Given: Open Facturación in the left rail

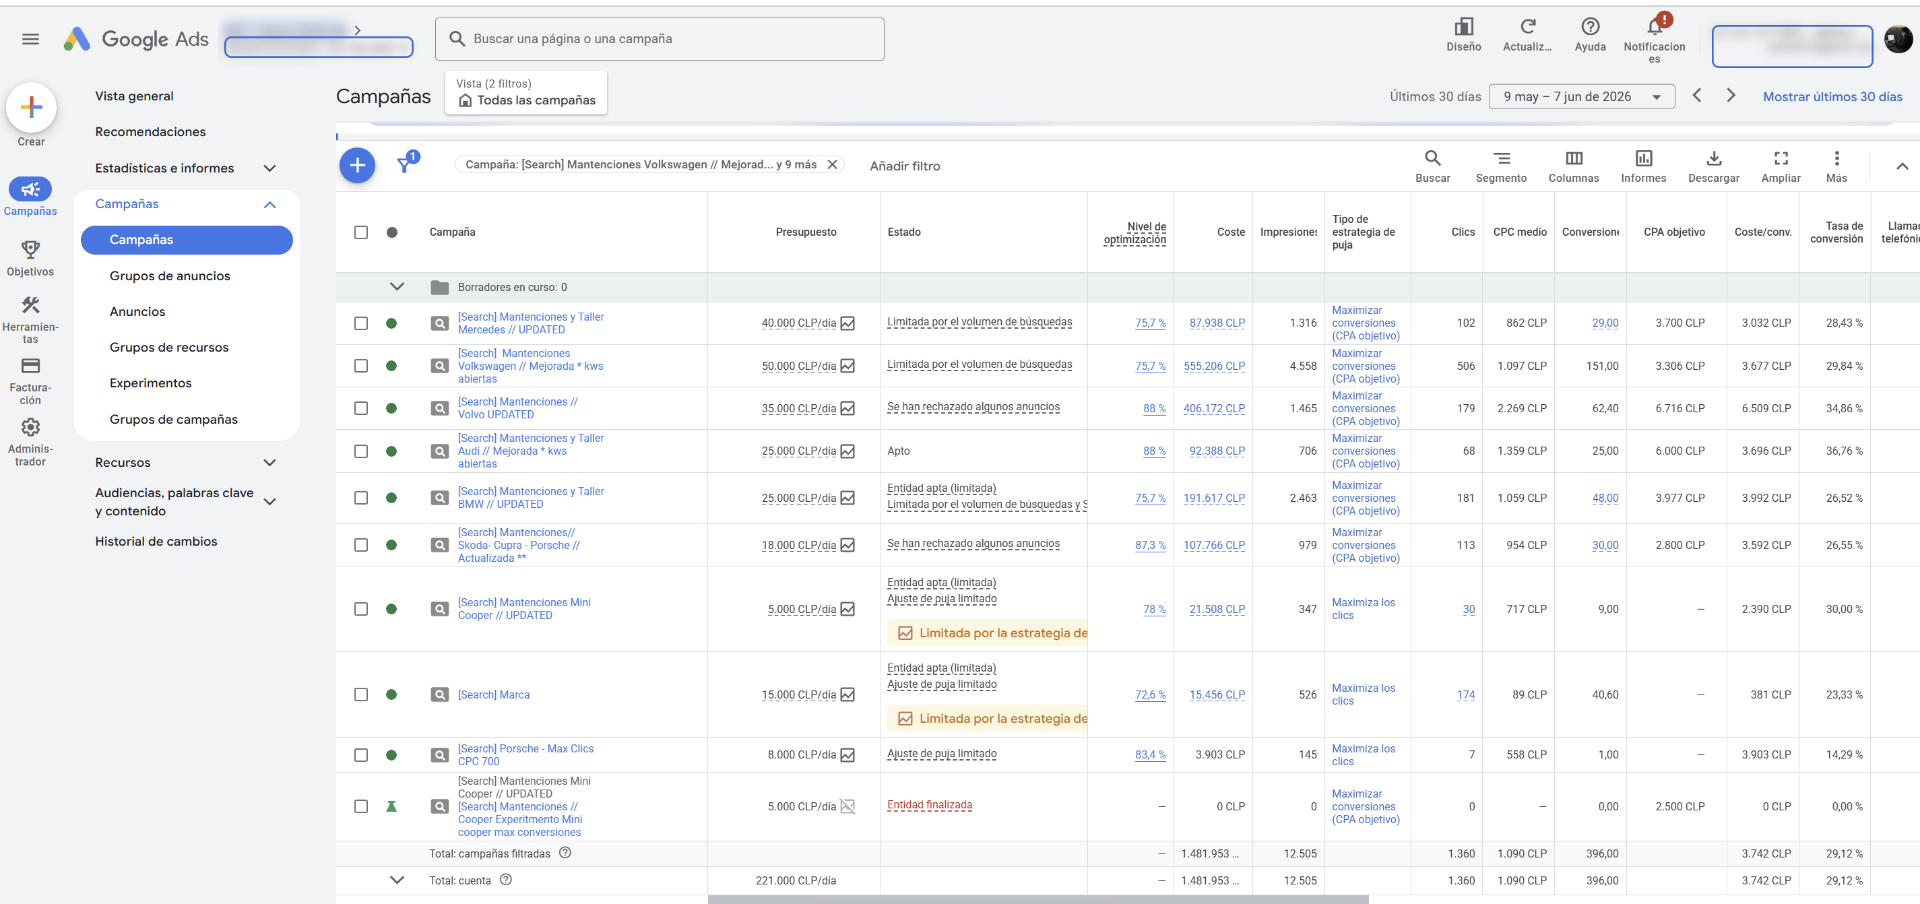Looking at the screenshot, I should click(30, 381).
